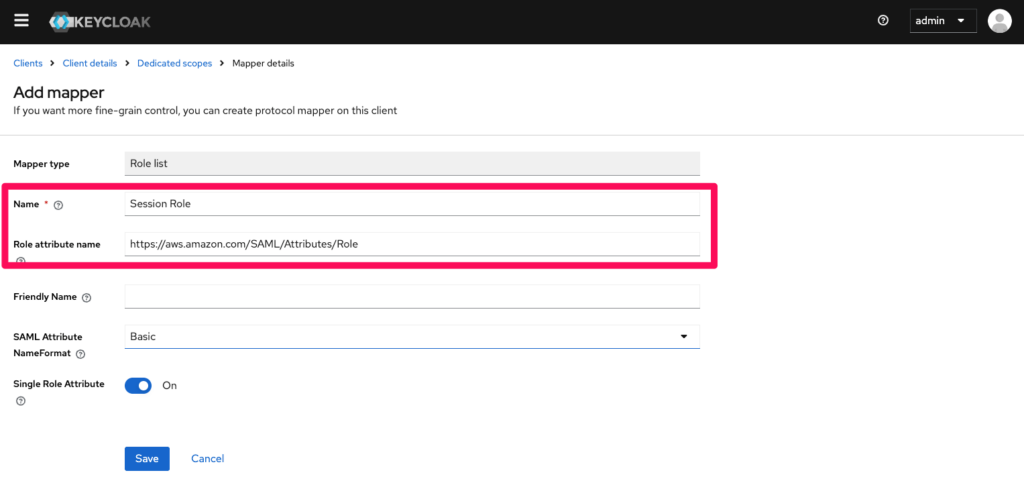Navigate to Client details breadcrumb
The width and height of the screenshot is (1024, 487).
pyautogui.click(x=90, y=63)
